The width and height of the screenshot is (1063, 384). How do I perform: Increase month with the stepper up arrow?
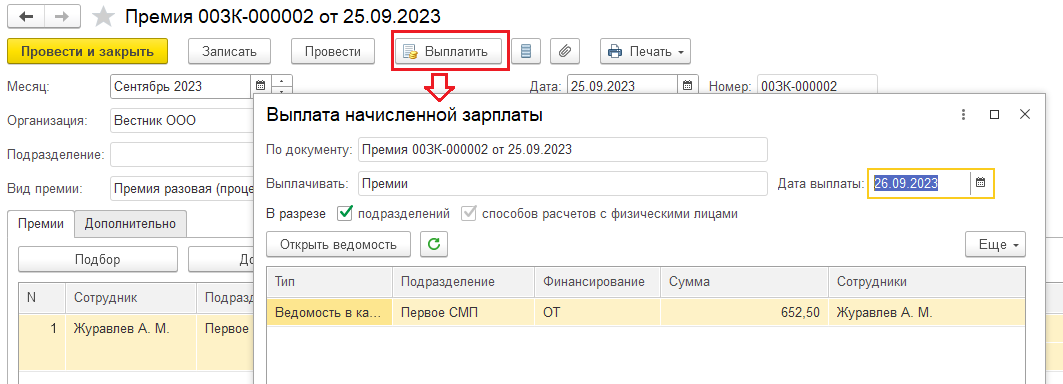tap(282, 80)
